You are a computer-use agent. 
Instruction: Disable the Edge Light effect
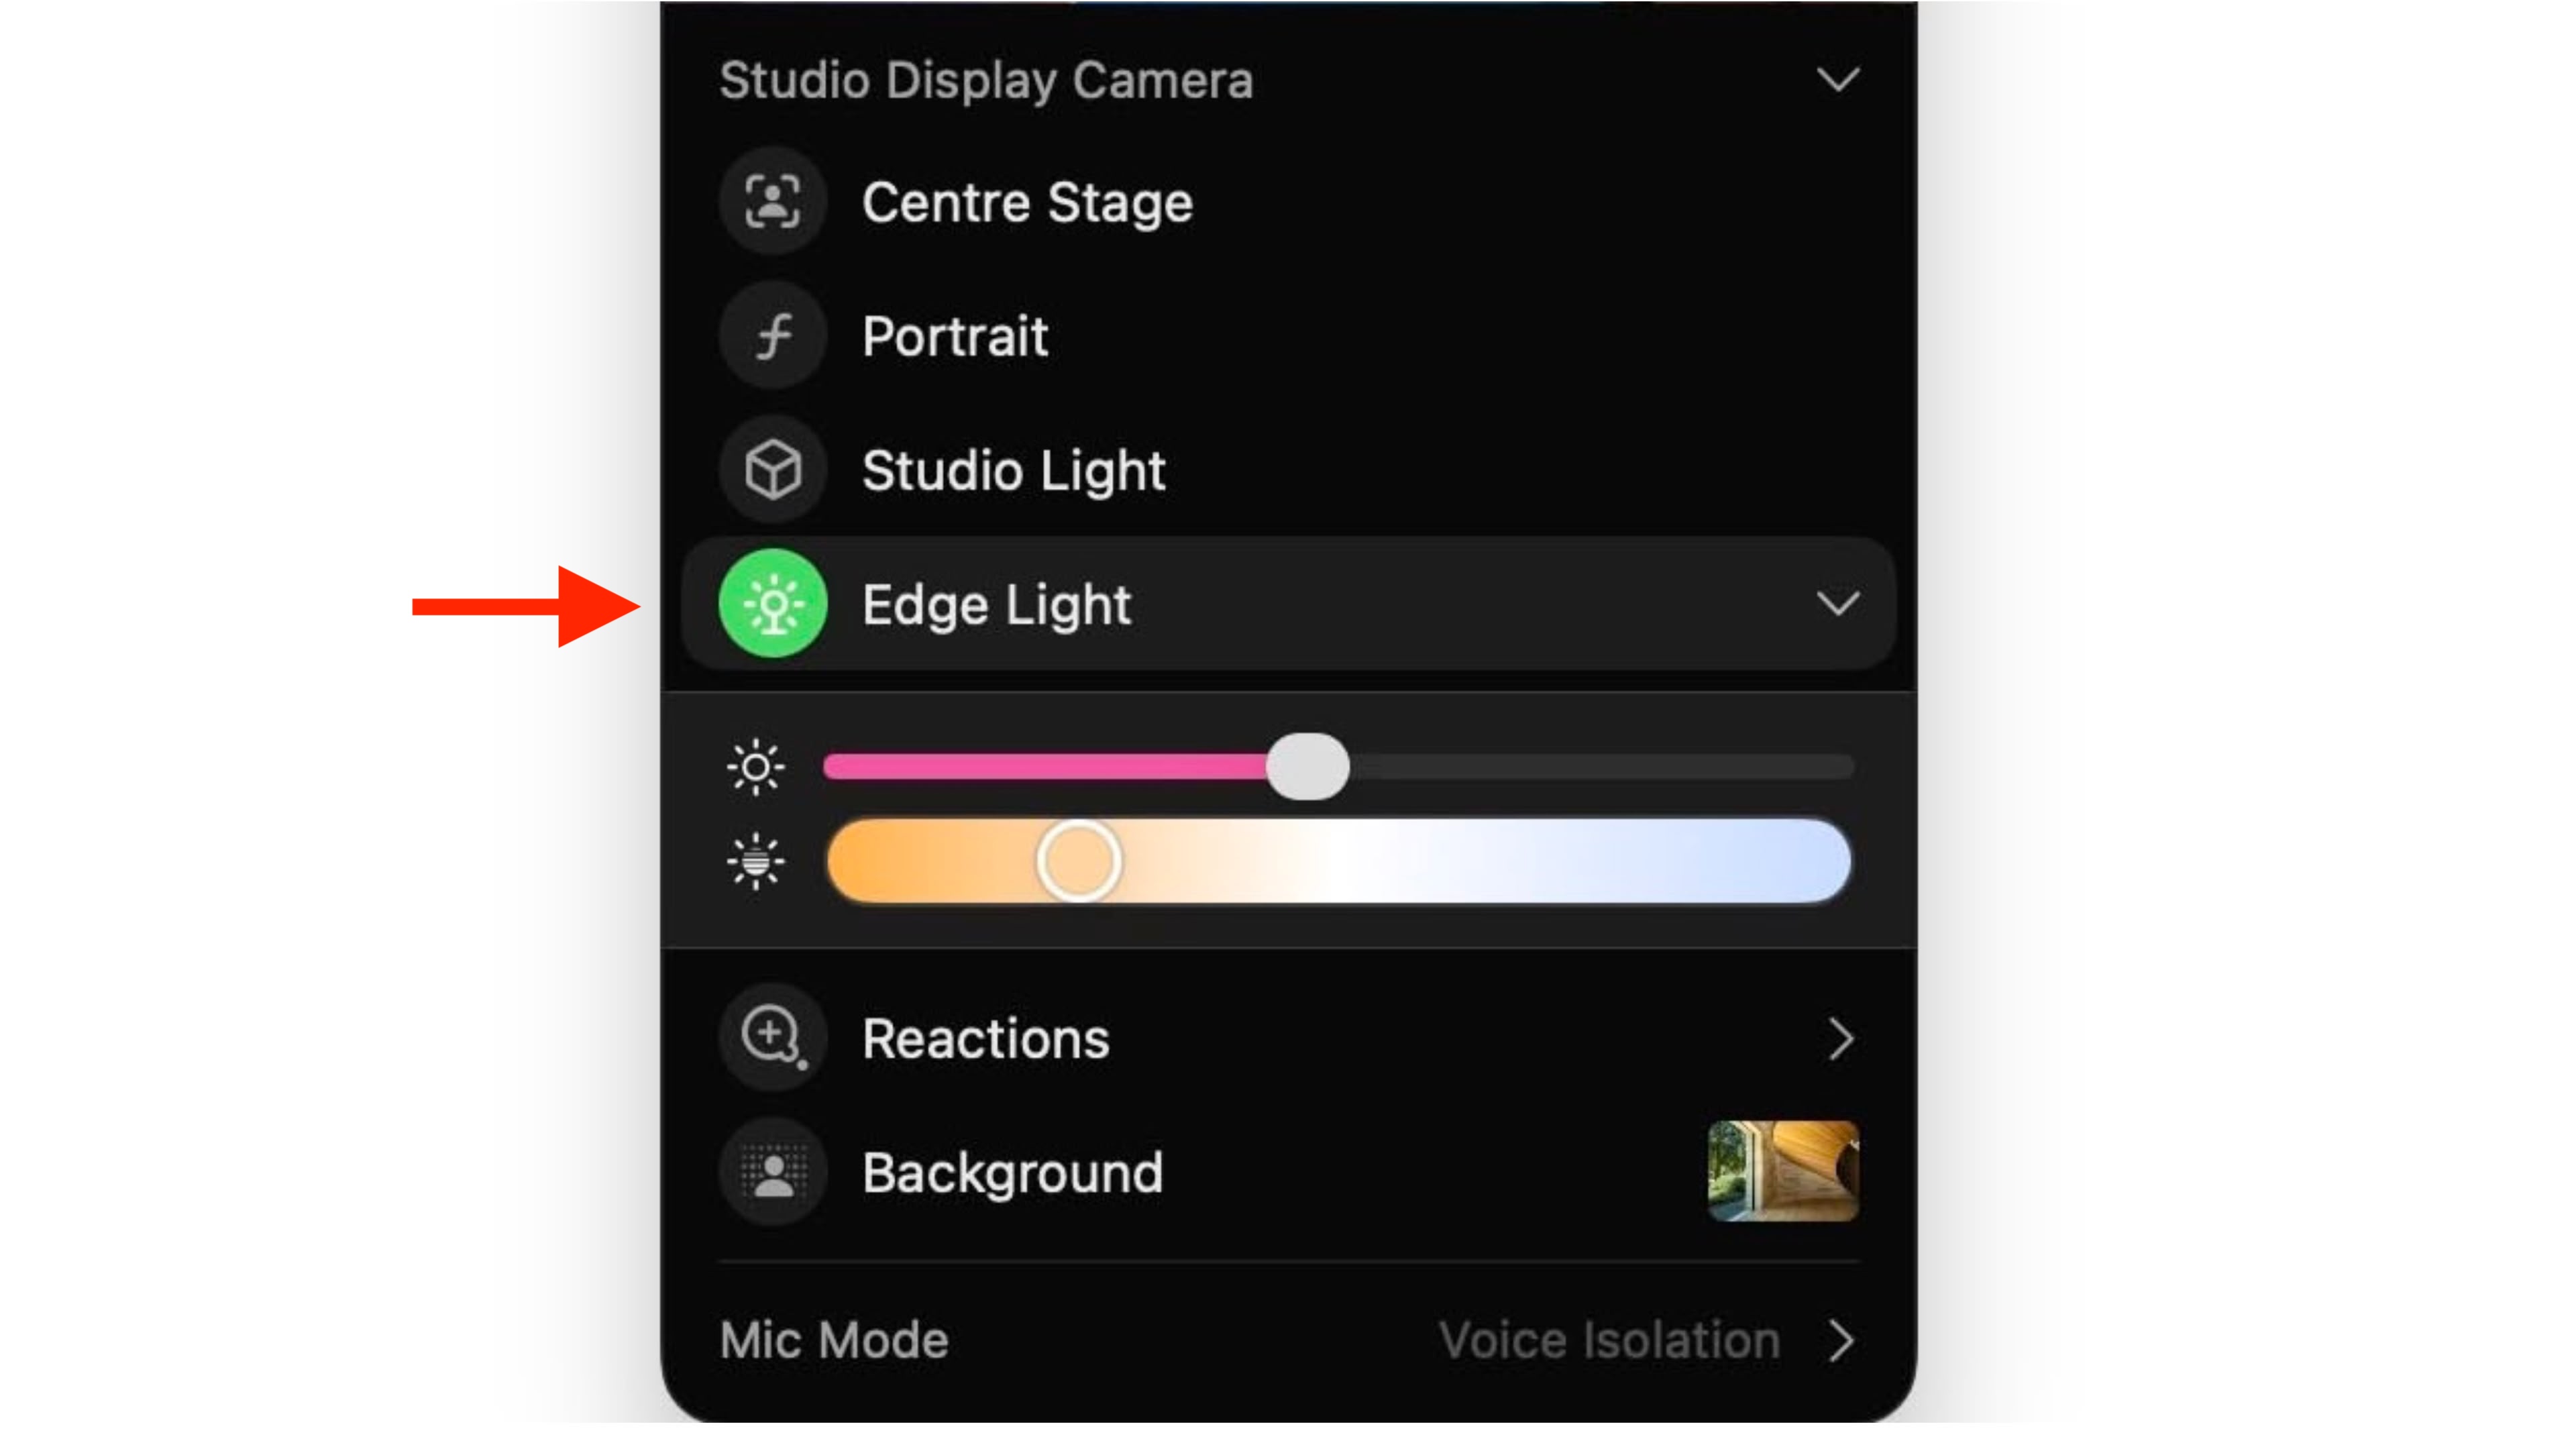click(x=998, y=604)
